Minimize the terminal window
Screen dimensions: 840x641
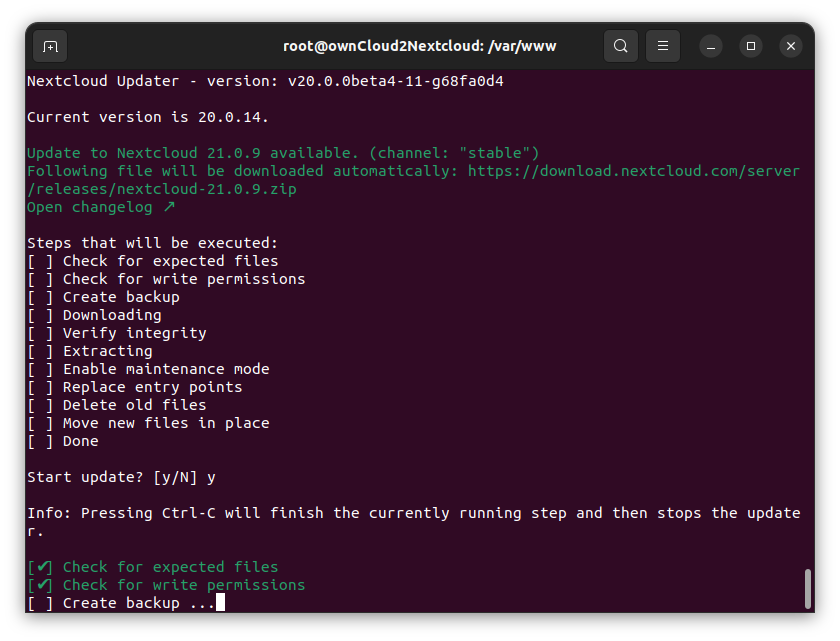(x=711, y=47)
